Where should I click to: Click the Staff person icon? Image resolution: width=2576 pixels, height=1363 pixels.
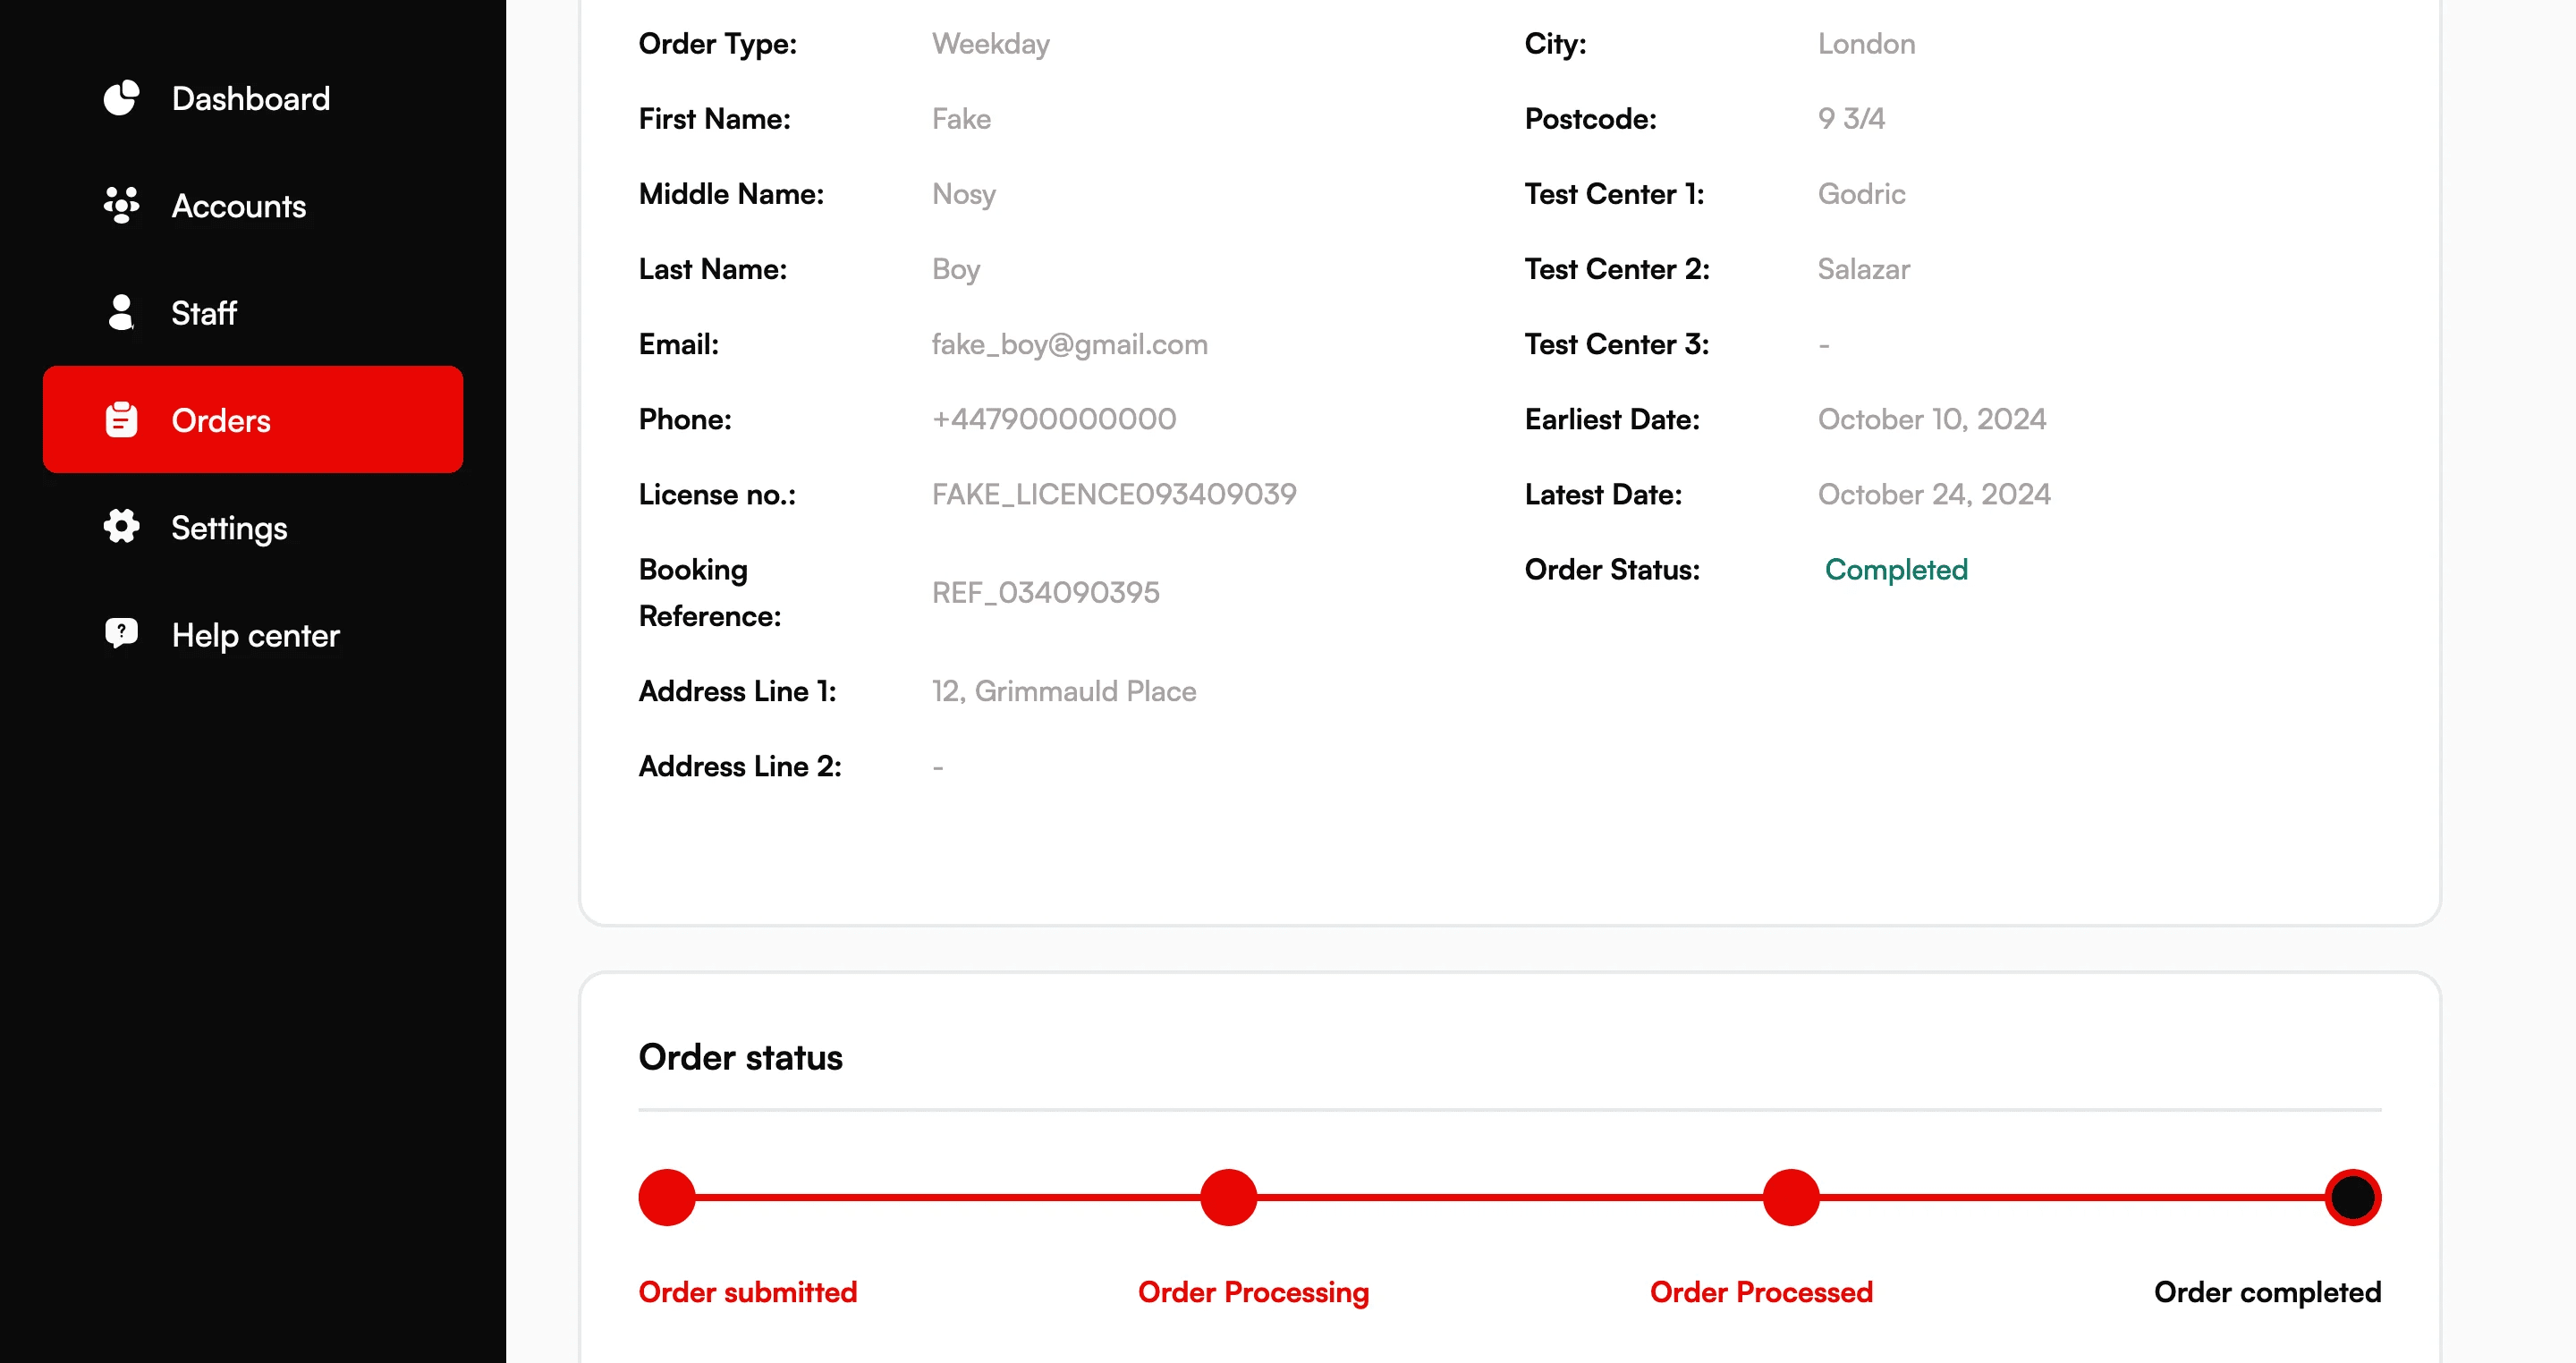pos(121,312)
